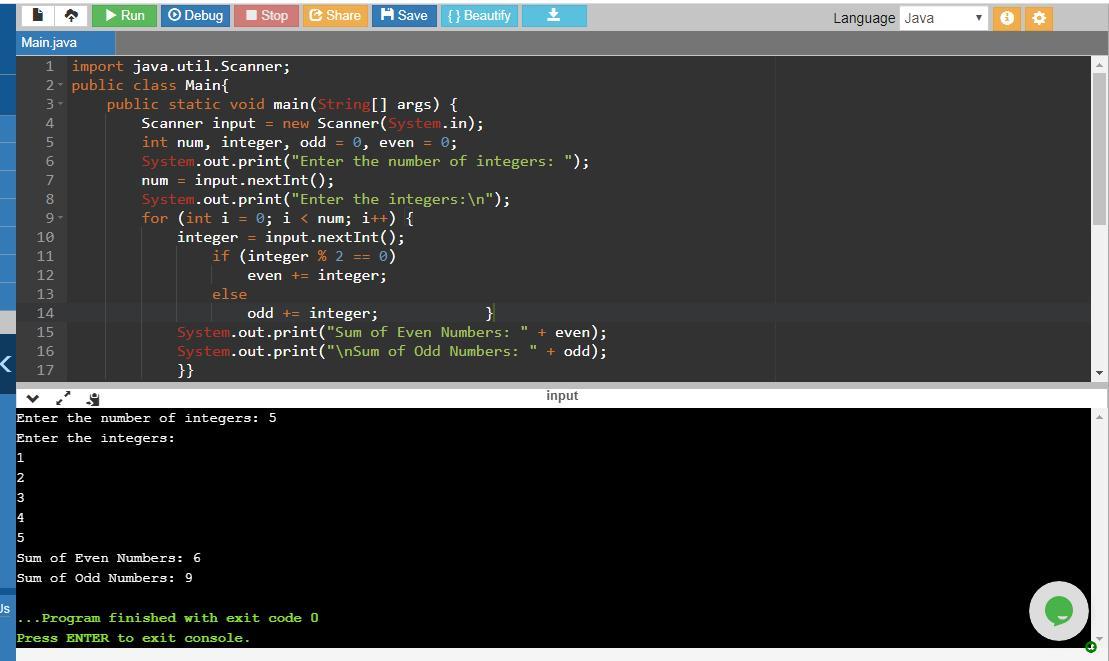The image size is (1109, 661).
Task: Click the orange info icon
Action: (1007, 18)
